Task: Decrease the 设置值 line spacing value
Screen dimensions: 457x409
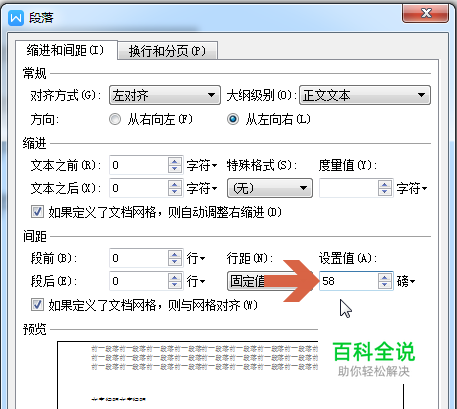Action: pos(385,285)
